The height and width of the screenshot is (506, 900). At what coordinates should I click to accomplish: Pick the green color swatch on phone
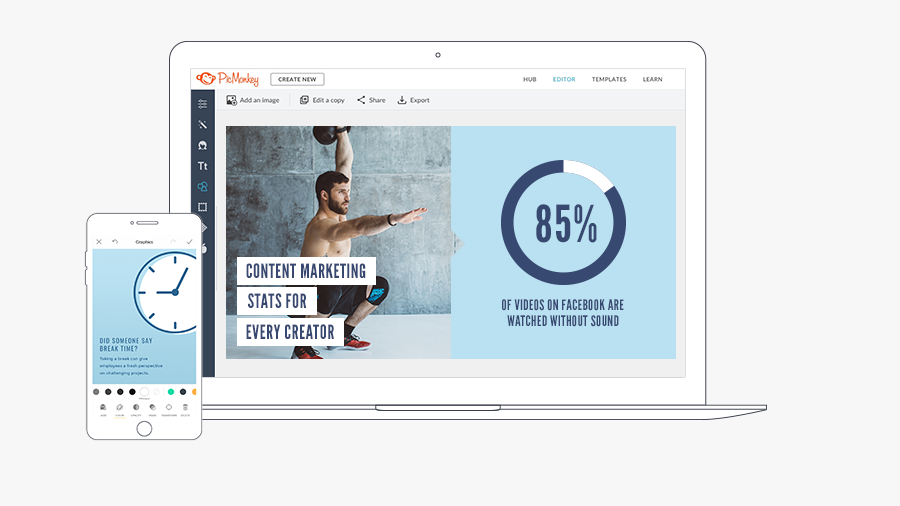point(170,392)
